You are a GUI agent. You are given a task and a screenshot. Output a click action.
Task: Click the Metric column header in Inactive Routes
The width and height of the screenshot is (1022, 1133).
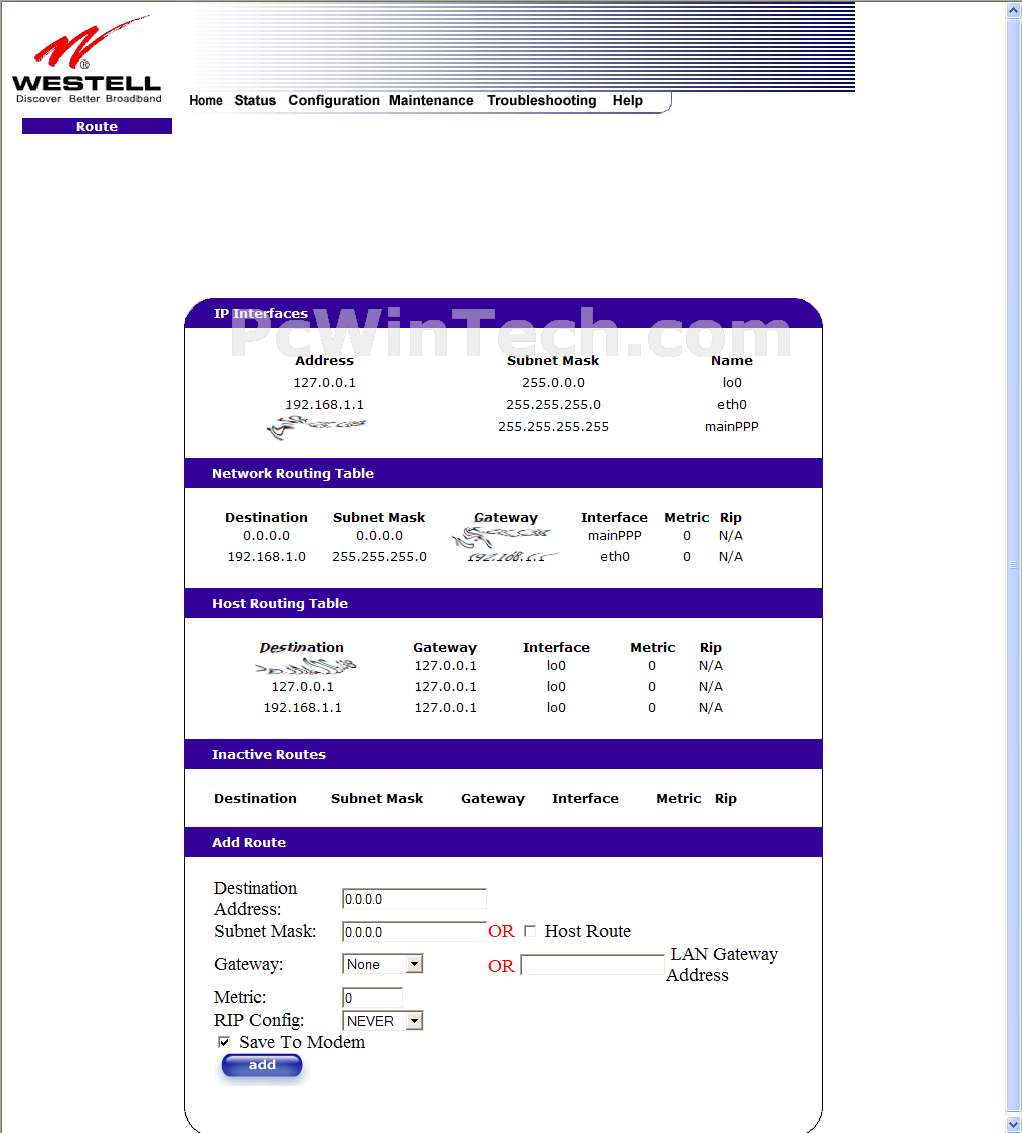click(679, 798)
